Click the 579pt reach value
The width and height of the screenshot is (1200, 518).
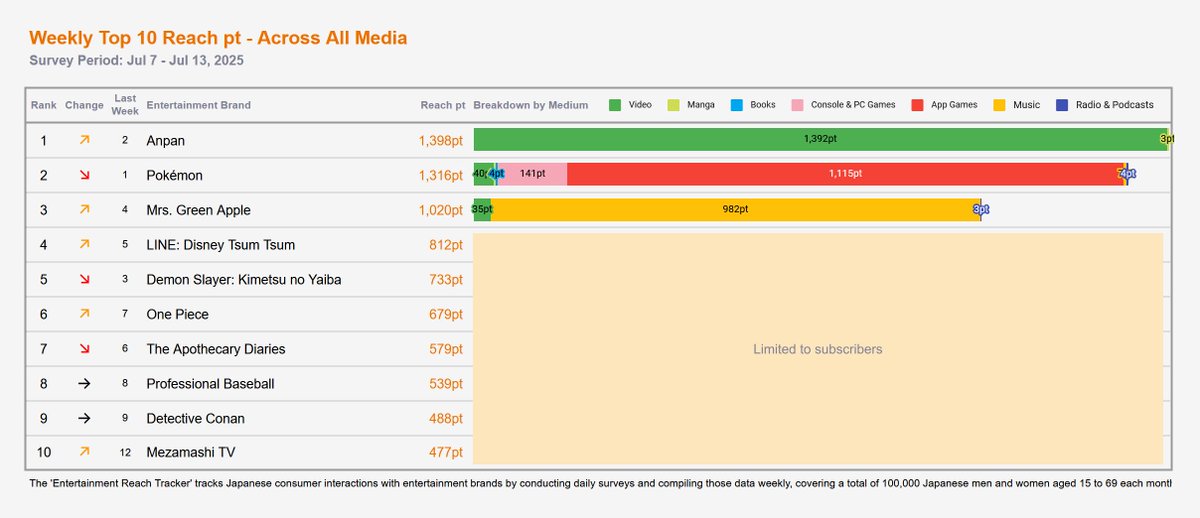pyautogui.click(x=446, y=349)
